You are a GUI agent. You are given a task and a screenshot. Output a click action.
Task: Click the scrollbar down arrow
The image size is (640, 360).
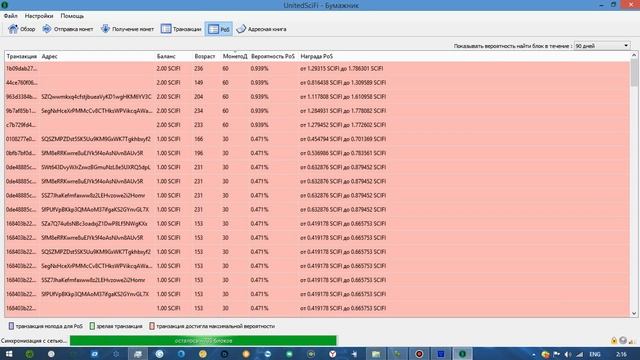coord(634,313)
